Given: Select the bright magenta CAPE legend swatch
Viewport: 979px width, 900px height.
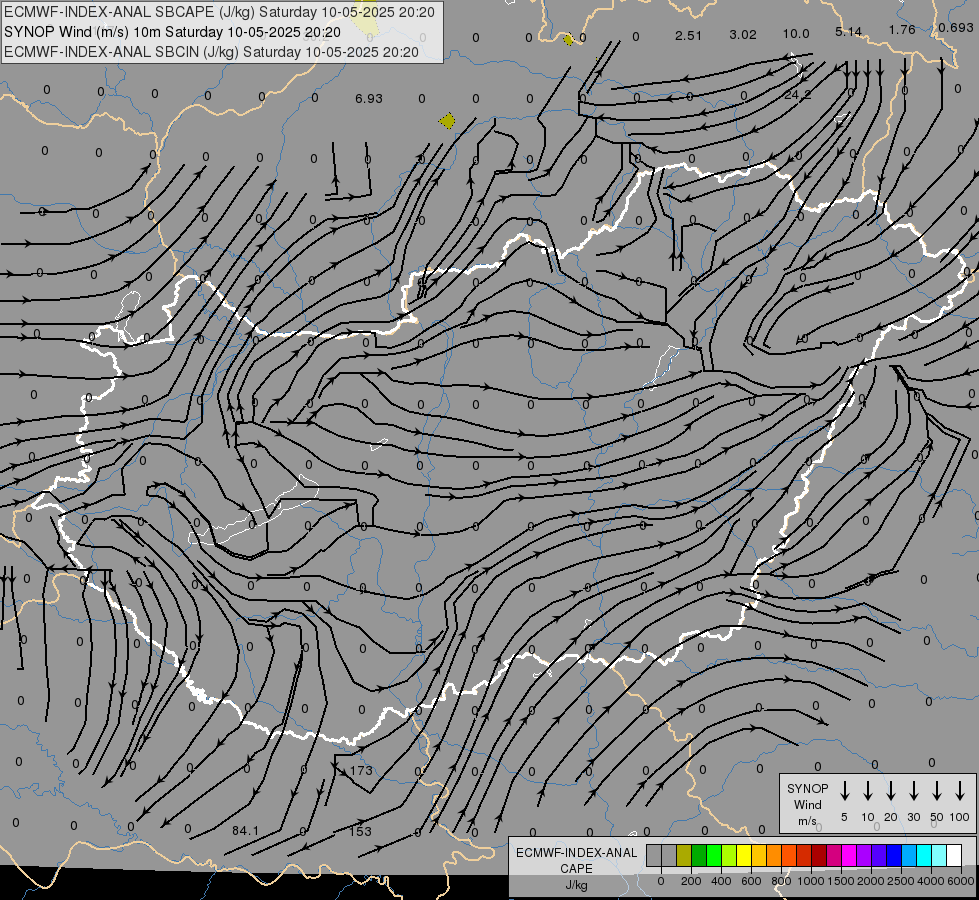Looking at the screenshot, I should tap(849, 856).
